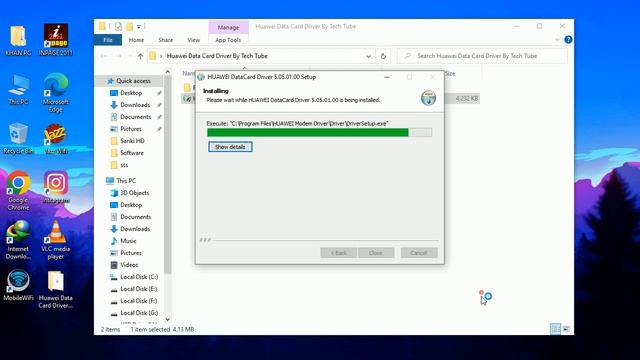640x360 pixels.
Task: Click the Explorer Help question mark icon
Action: pos(568,40)
